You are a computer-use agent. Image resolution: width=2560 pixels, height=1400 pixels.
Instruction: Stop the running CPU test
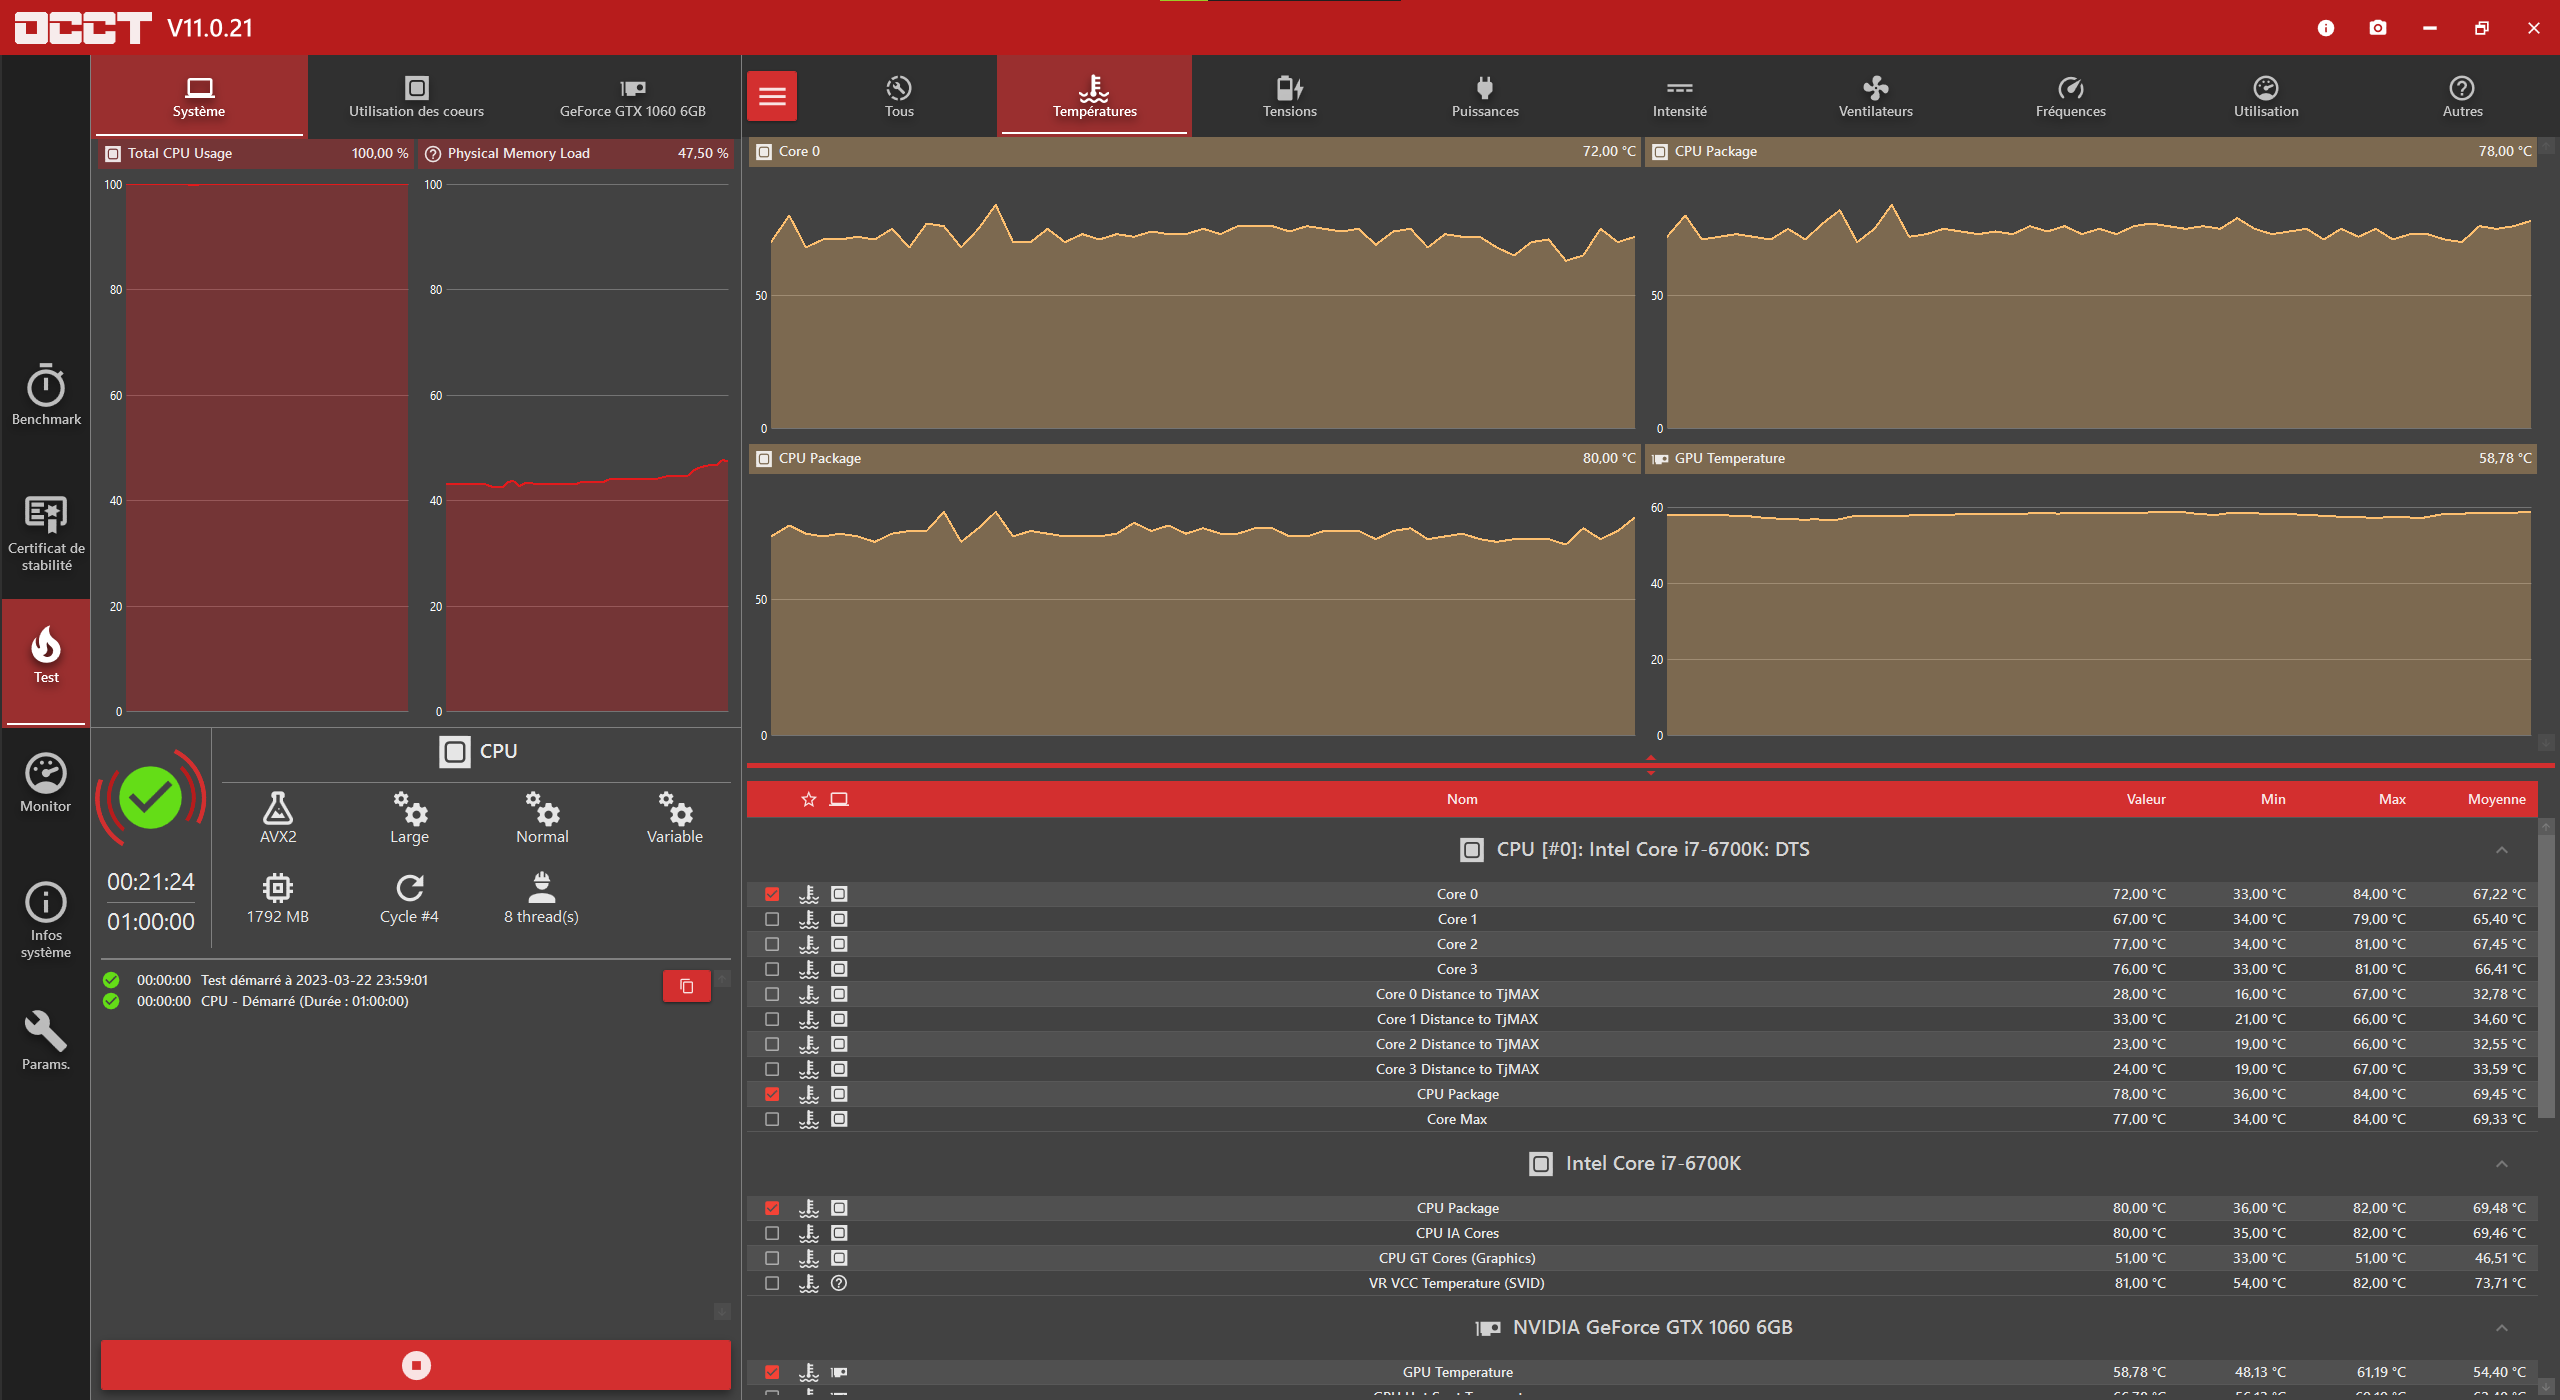(416, 1365)
